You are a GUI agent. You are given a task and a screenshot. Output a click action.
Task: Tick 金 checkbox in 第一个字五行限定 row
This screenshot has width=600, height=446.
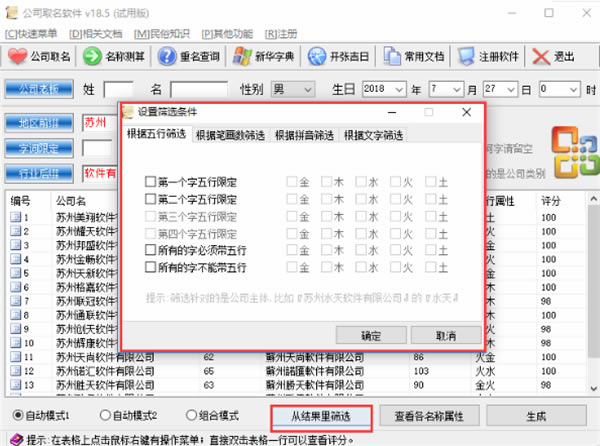tap(292, 181)
